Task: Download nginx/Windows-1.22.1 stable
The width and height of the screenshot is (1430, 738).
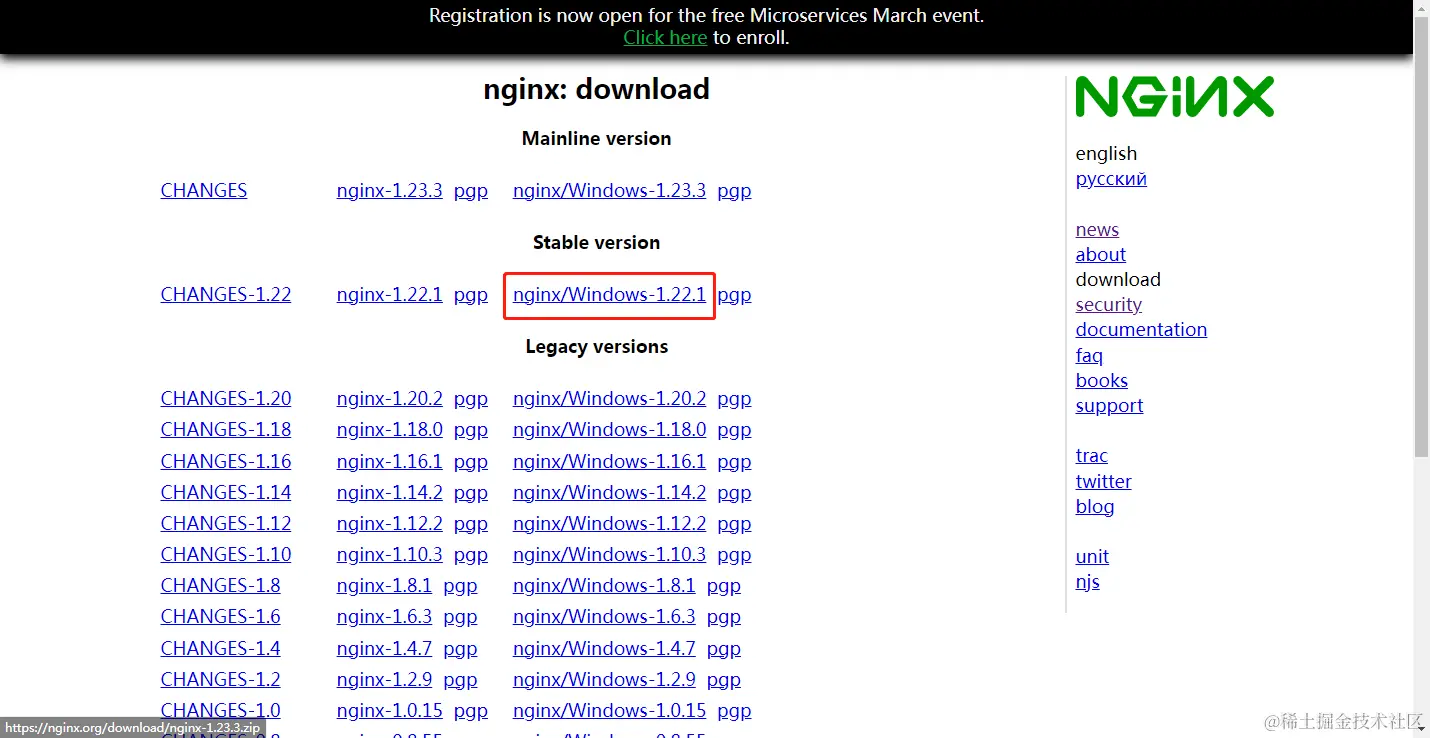Action: coord(609,295)
